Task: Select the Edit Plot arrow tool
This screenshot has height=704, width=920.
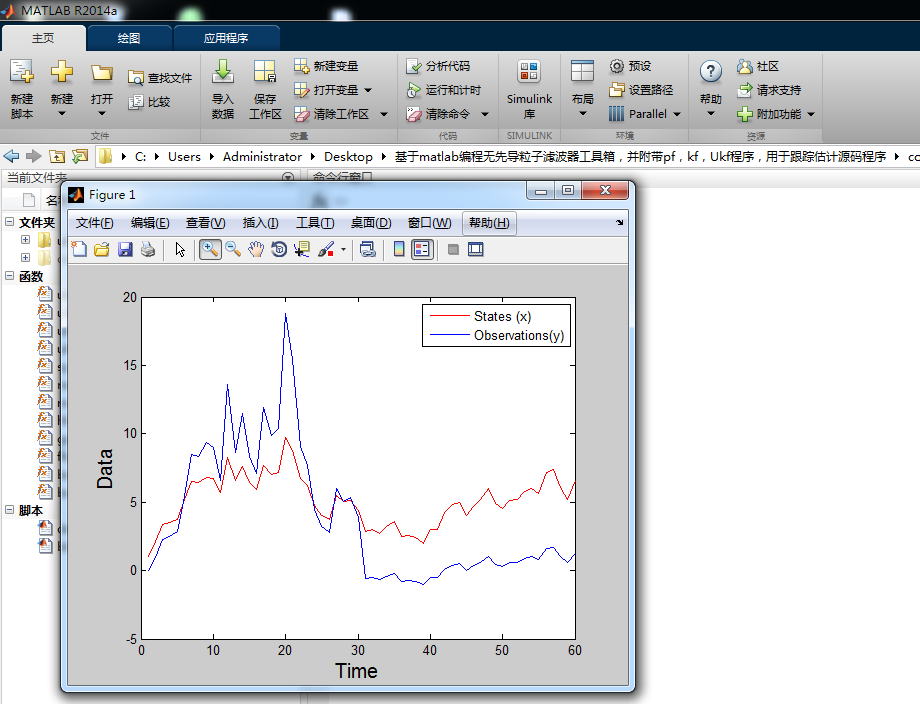Action: point(180,249)
